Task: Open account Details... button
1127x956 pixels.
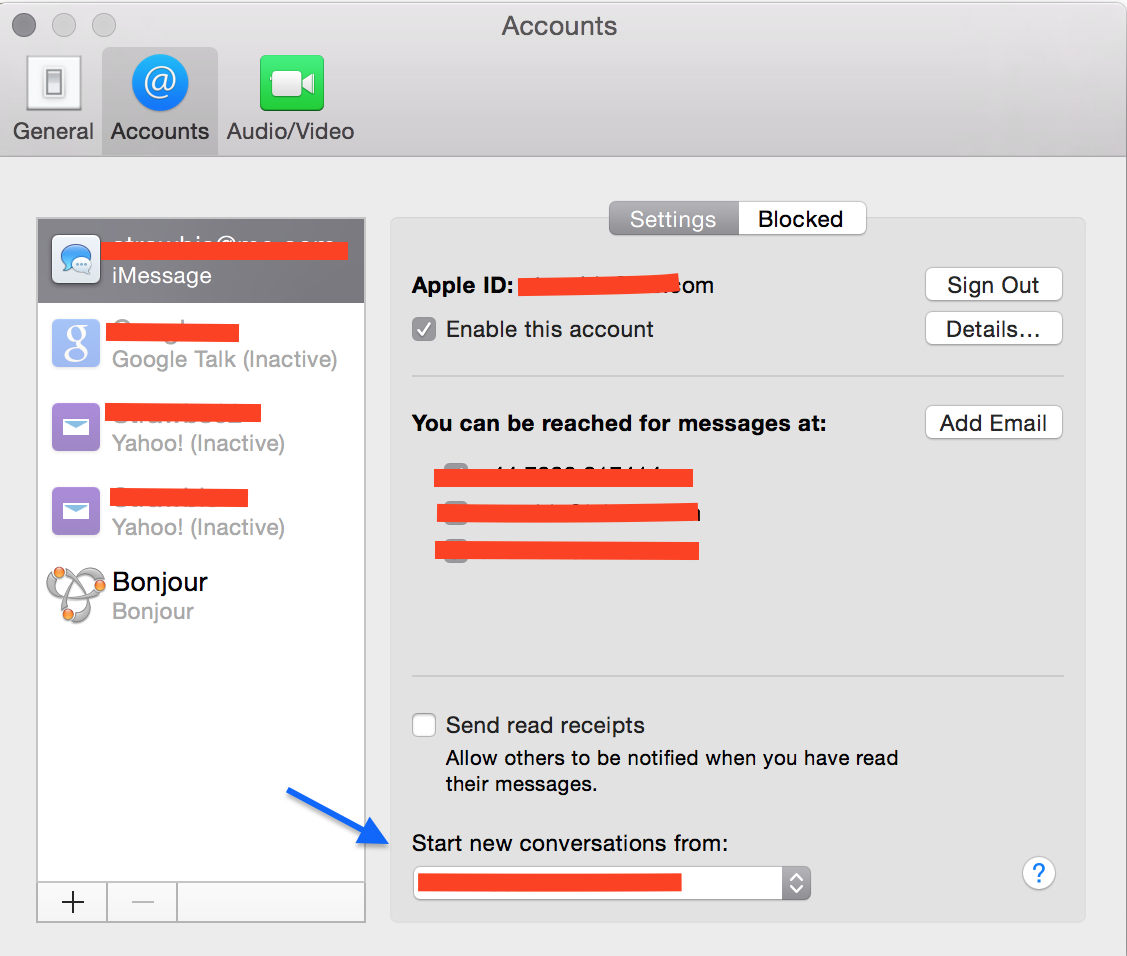Action: point(993,328)
